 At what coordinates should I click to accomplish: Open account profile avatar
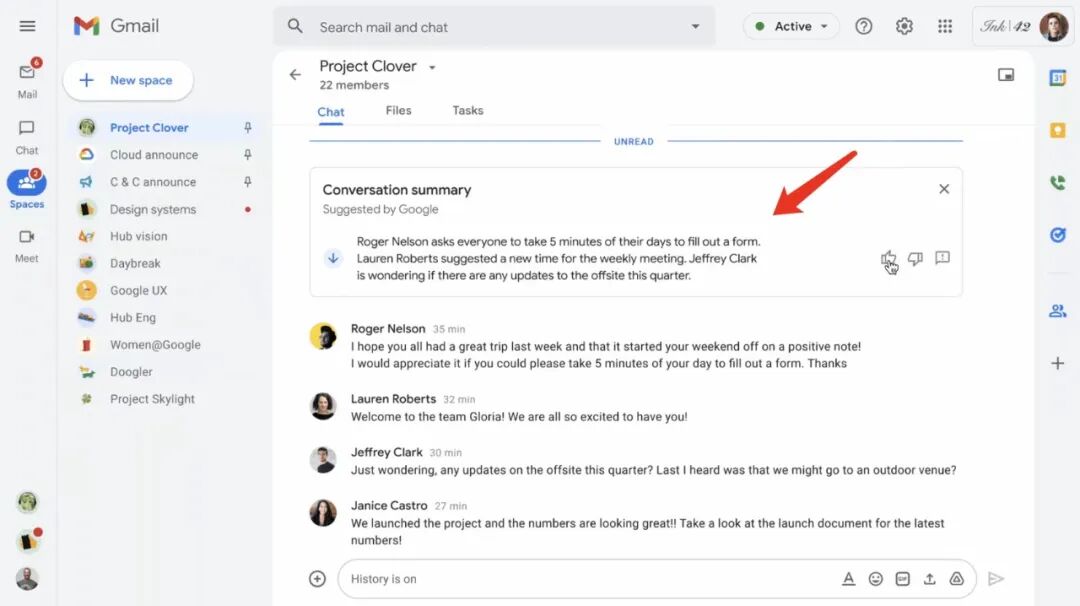(x=1053, y=27)
